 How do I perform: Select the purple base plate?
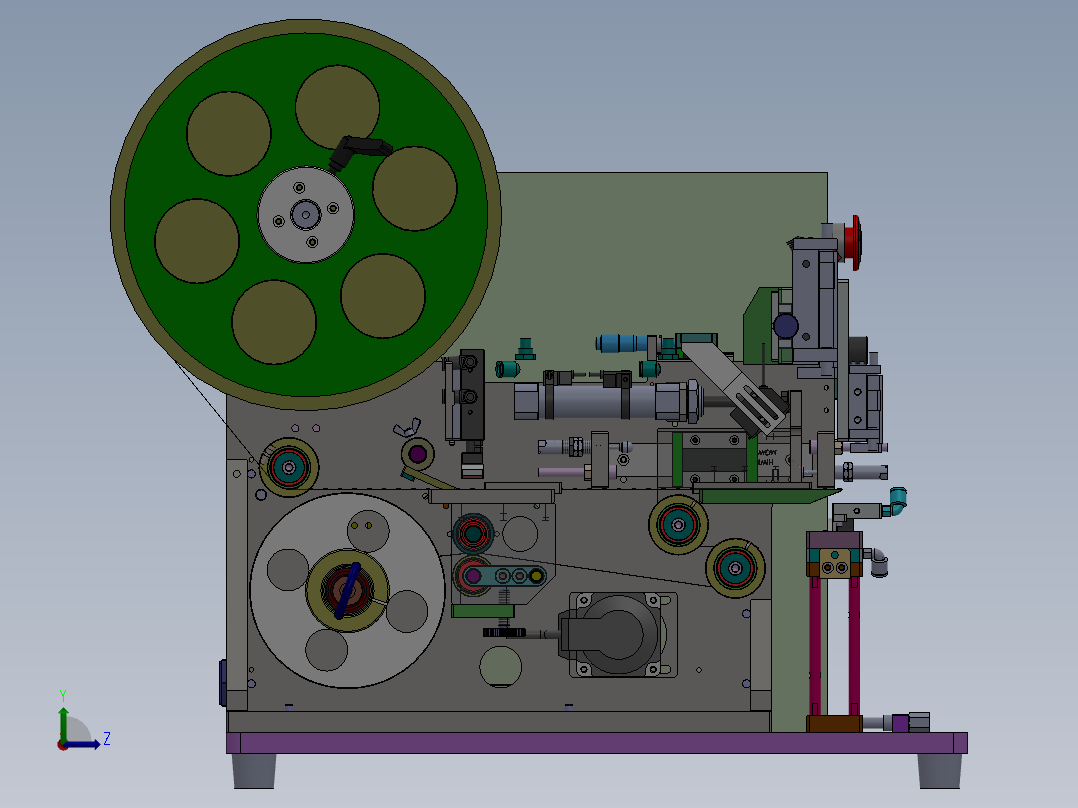tap(597, 743)
